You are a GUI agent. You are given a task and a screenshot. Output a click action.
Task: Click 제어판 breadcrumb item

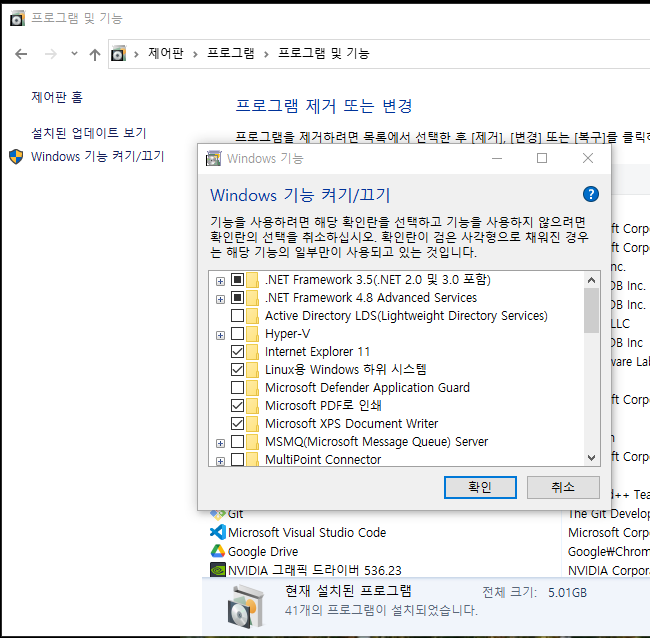click(166, 53)
